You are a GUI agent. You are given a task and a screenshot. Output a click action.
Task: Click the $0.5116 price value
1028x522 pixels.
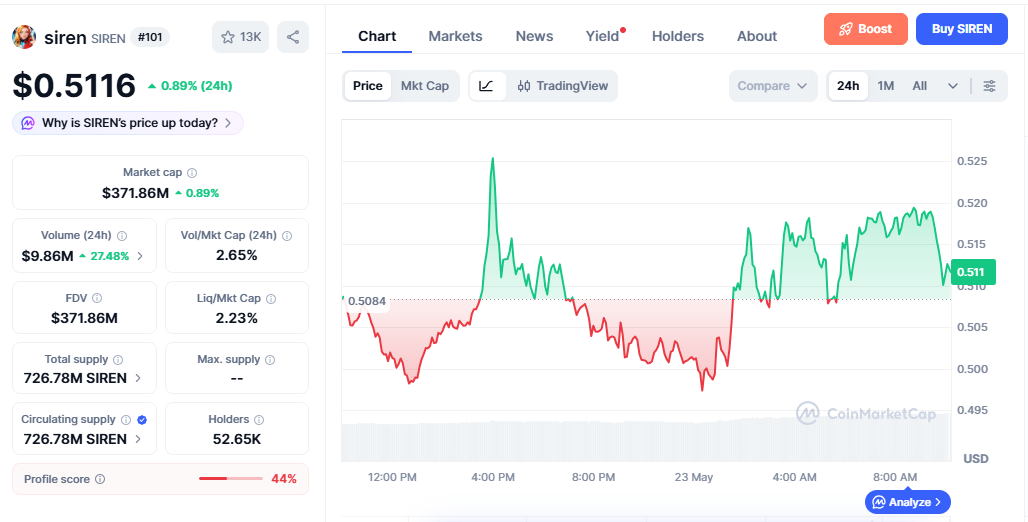[74, 86]
